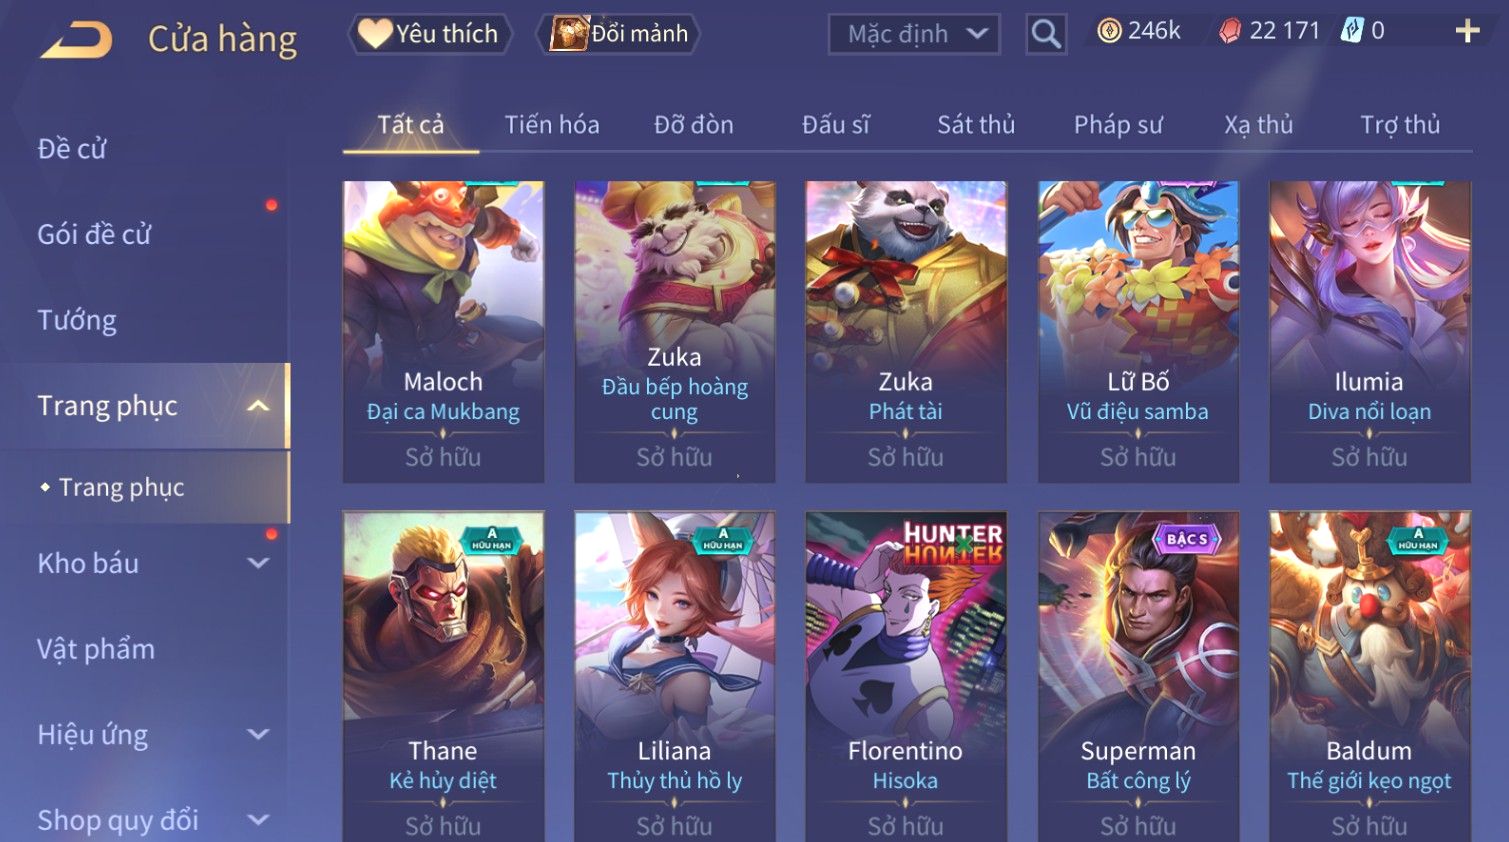
Task: Switch to the Pháp sư tab
Action: pos(1118,125)
